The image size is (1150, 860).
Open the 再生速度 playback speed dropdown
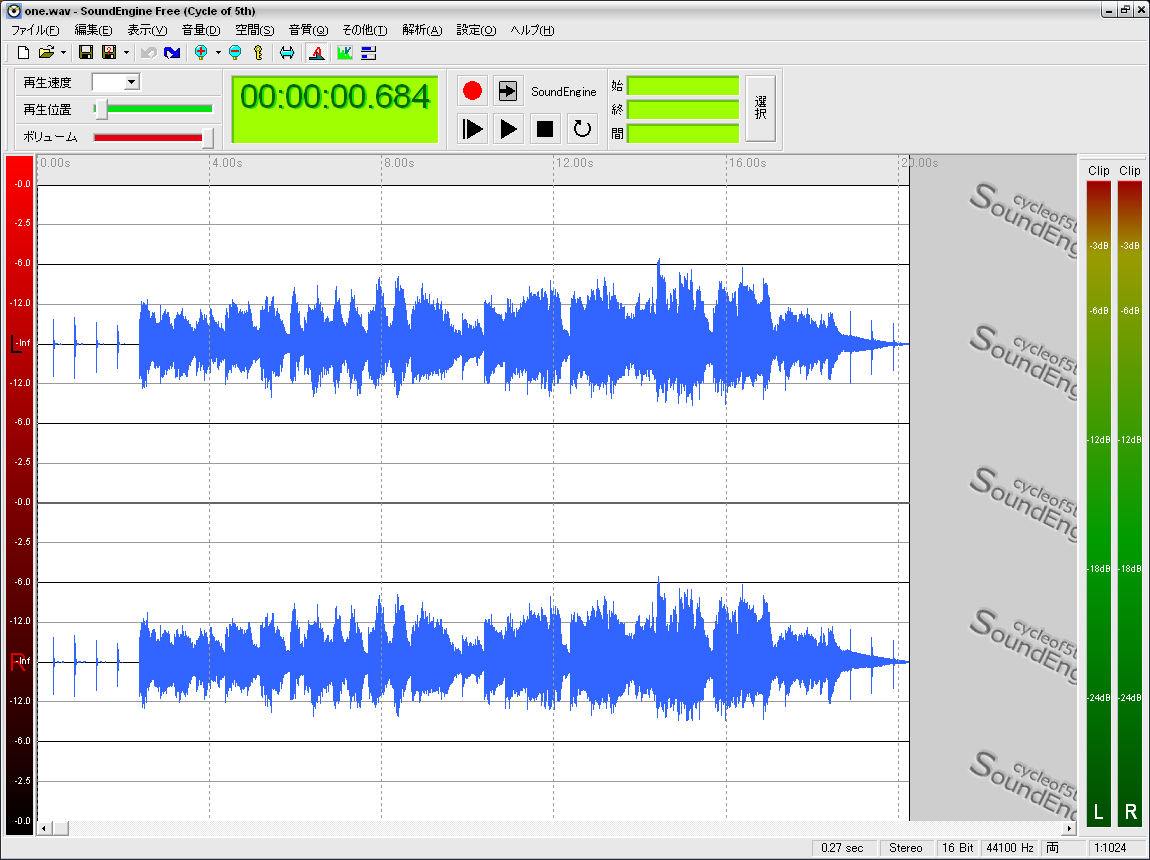[131, 82]
